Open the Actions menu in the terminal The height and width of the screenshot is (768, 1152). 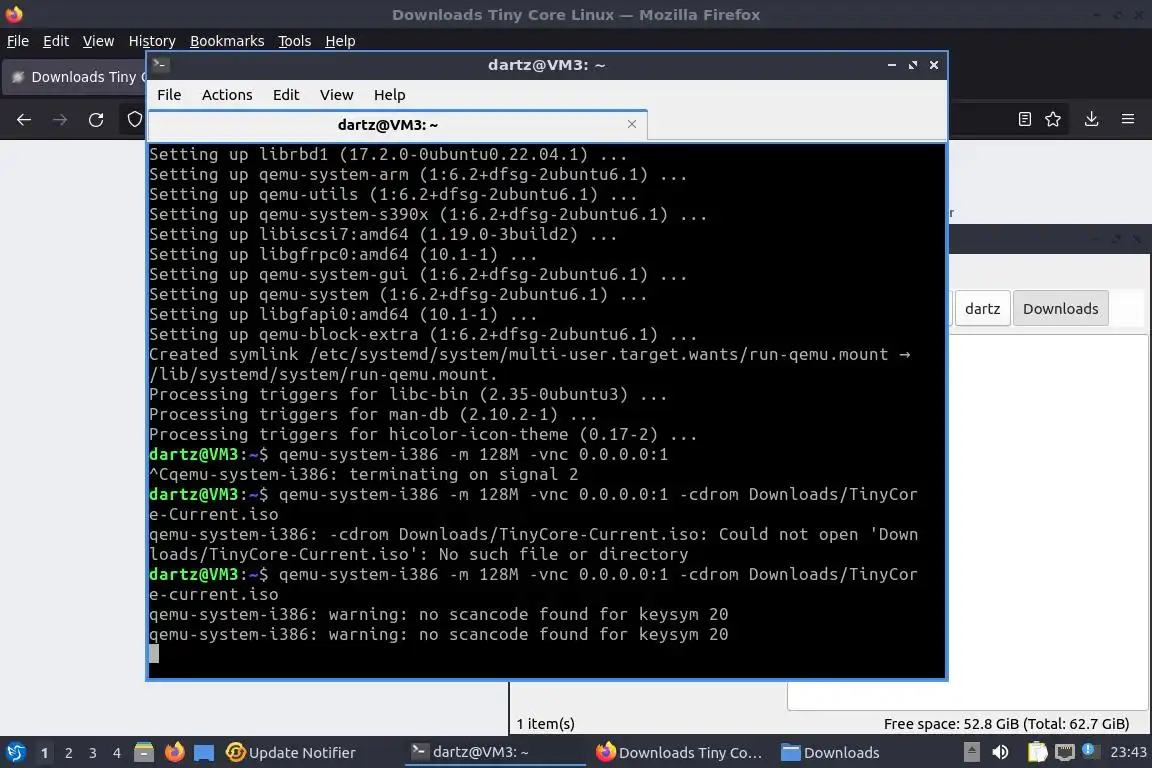[x=227, y=95]
